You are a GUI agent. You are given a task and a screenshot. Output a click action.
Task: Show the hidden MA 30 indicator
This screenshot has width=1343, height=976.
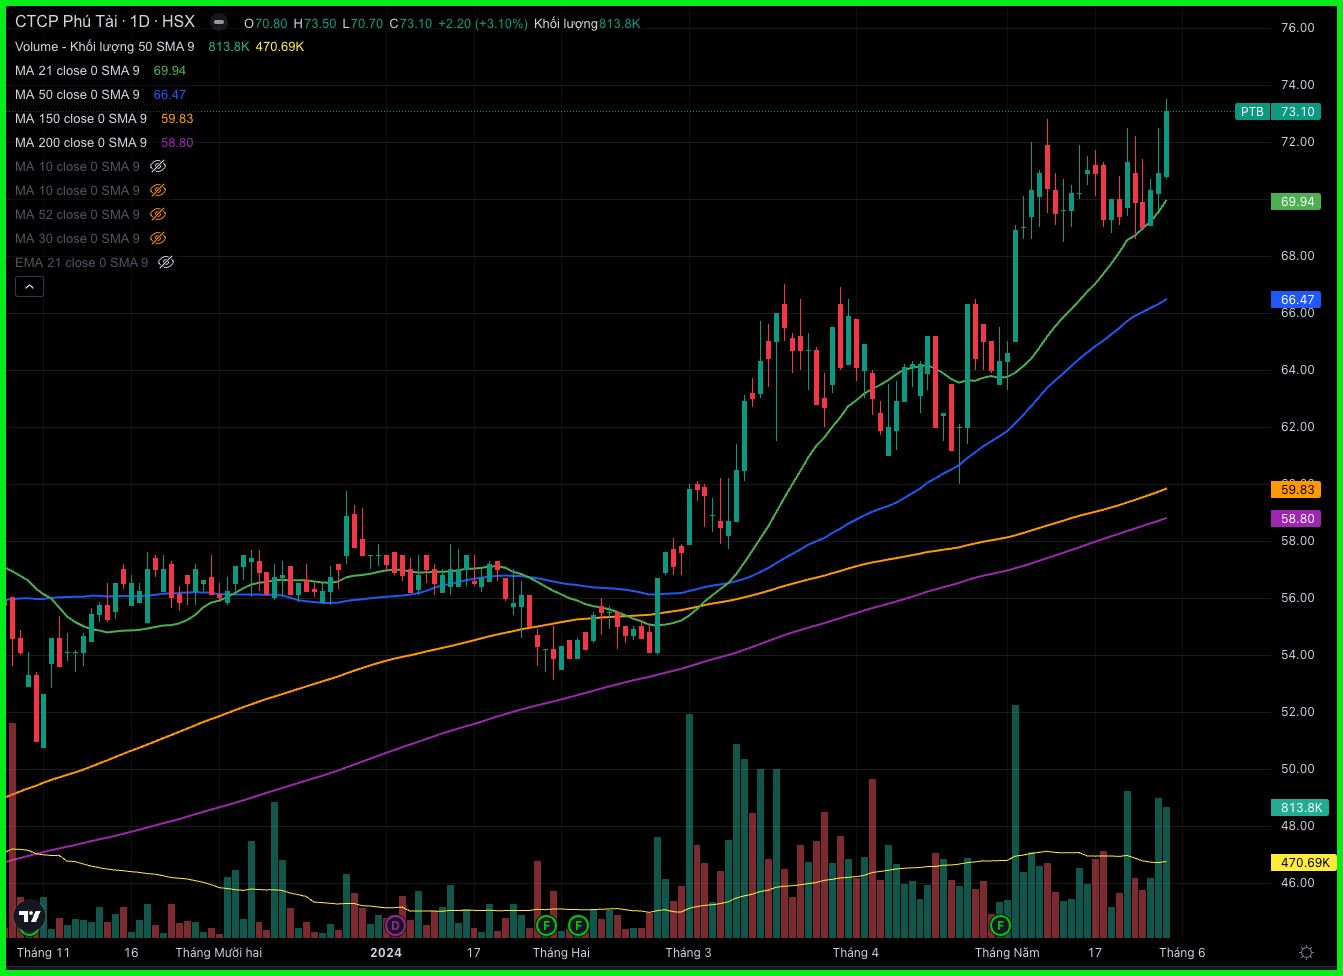coord(157,238)
